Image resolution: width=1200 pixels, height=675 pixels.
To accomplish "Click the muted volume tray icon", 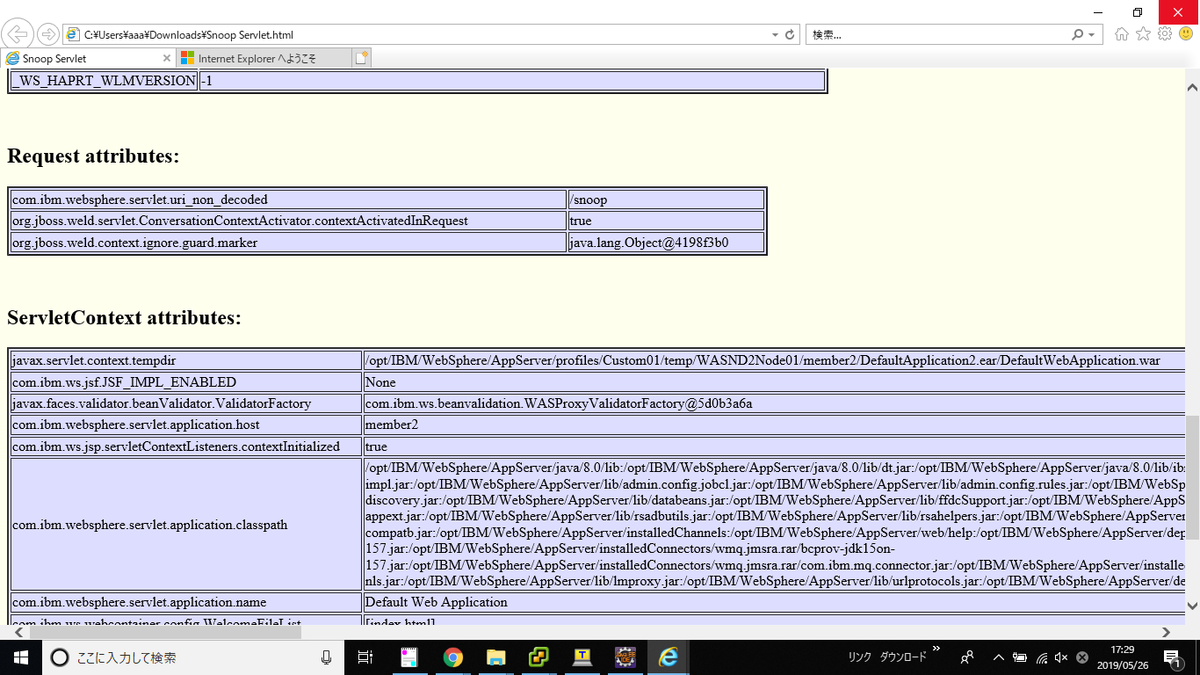I will pos(1061,657).
